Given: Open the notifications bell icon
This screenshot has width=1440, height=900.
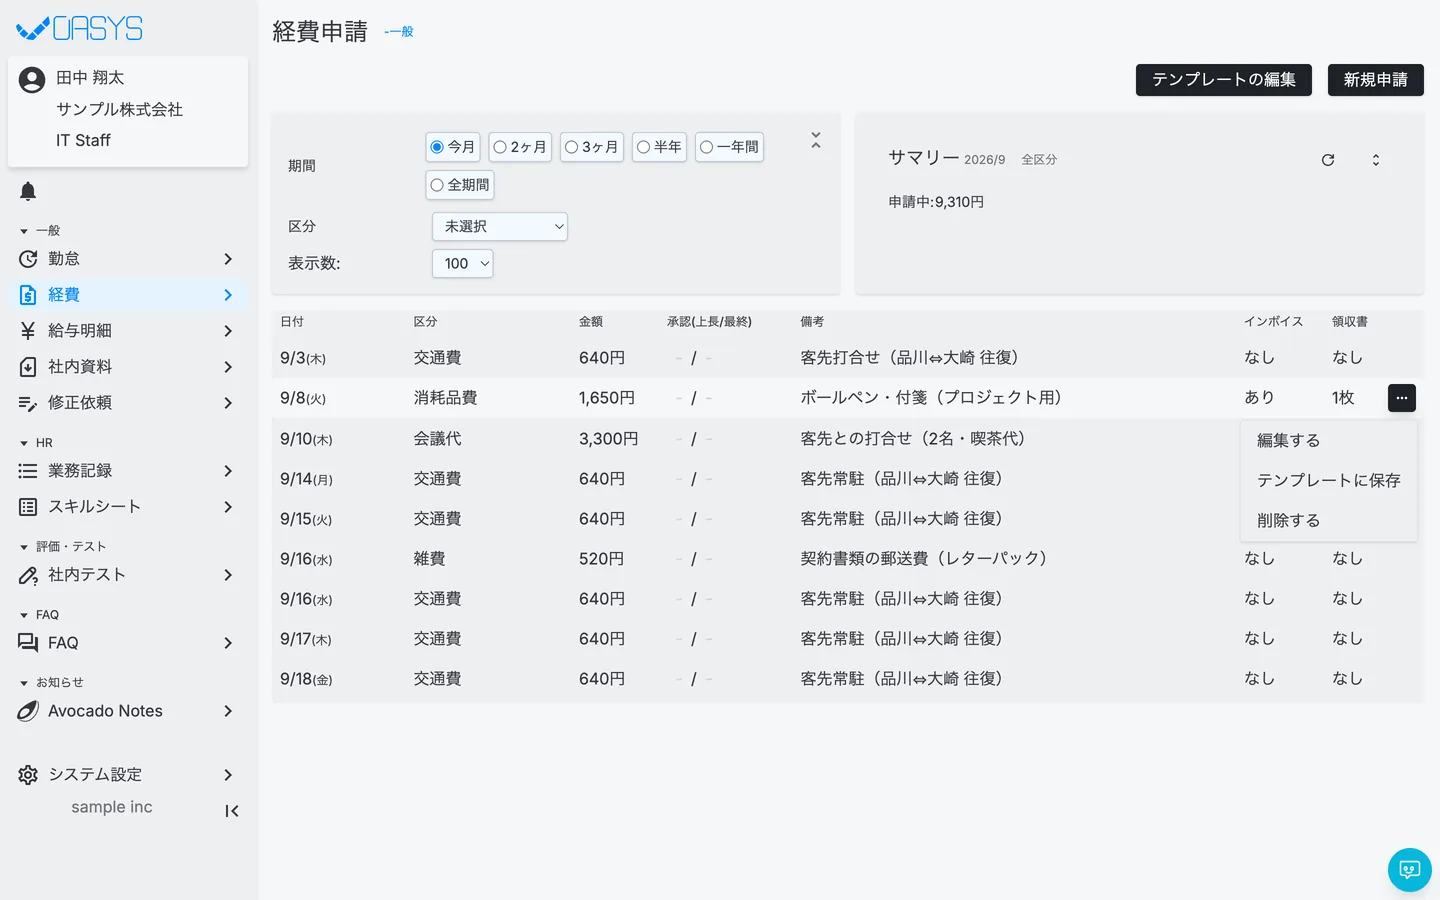Looking at the screenshot, I should (x=28, y=191).
